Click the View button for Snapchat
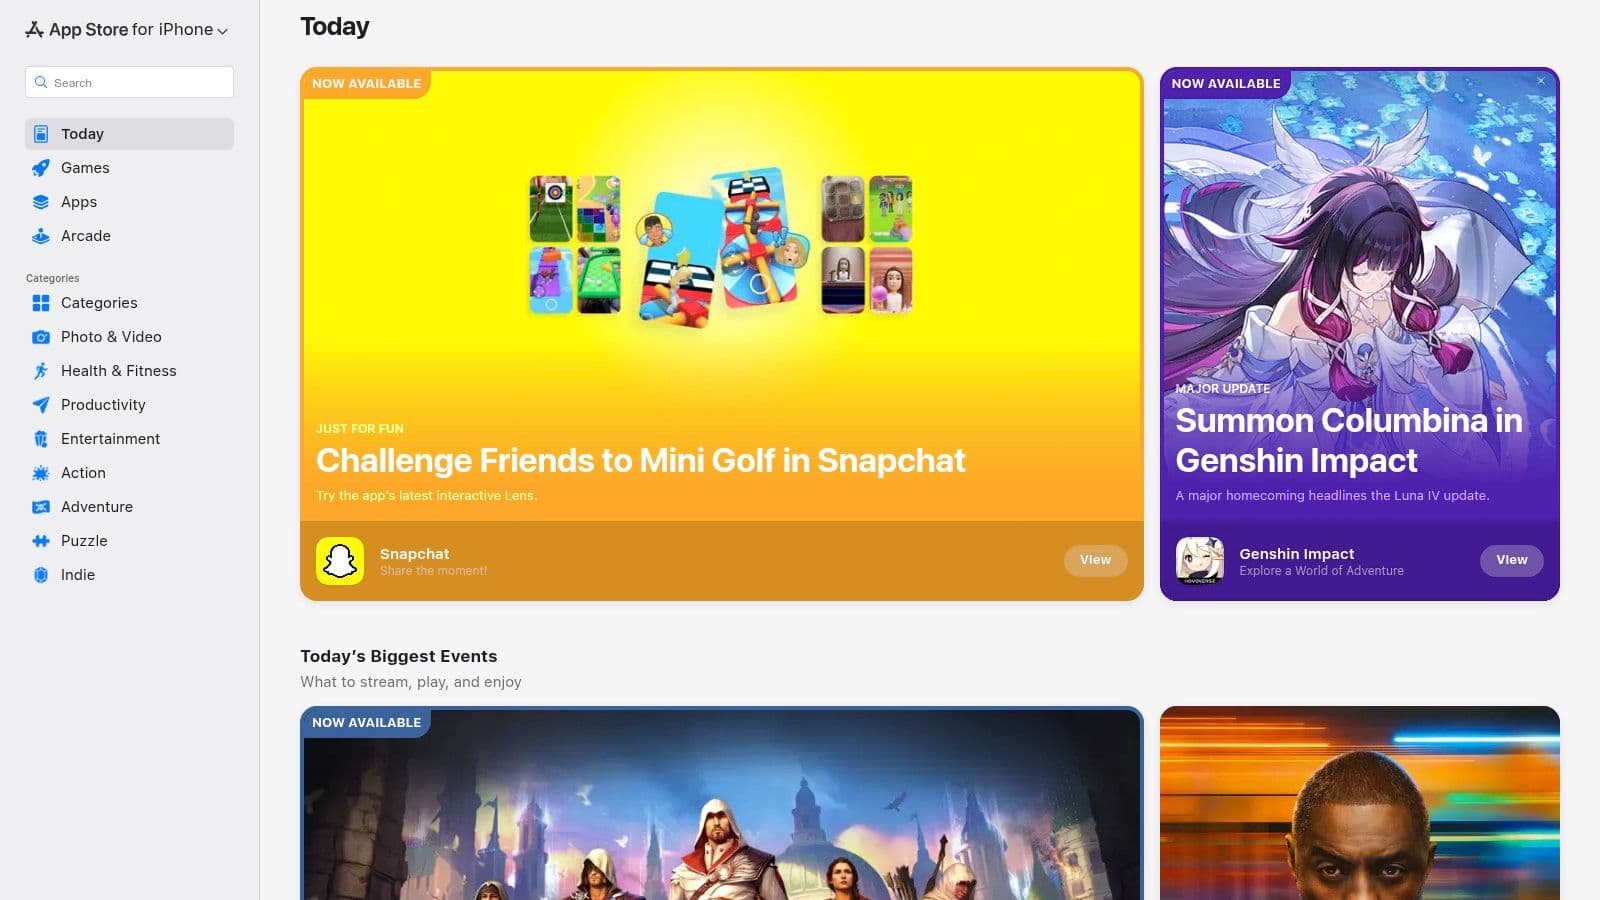 click(x=1095, y=560)
